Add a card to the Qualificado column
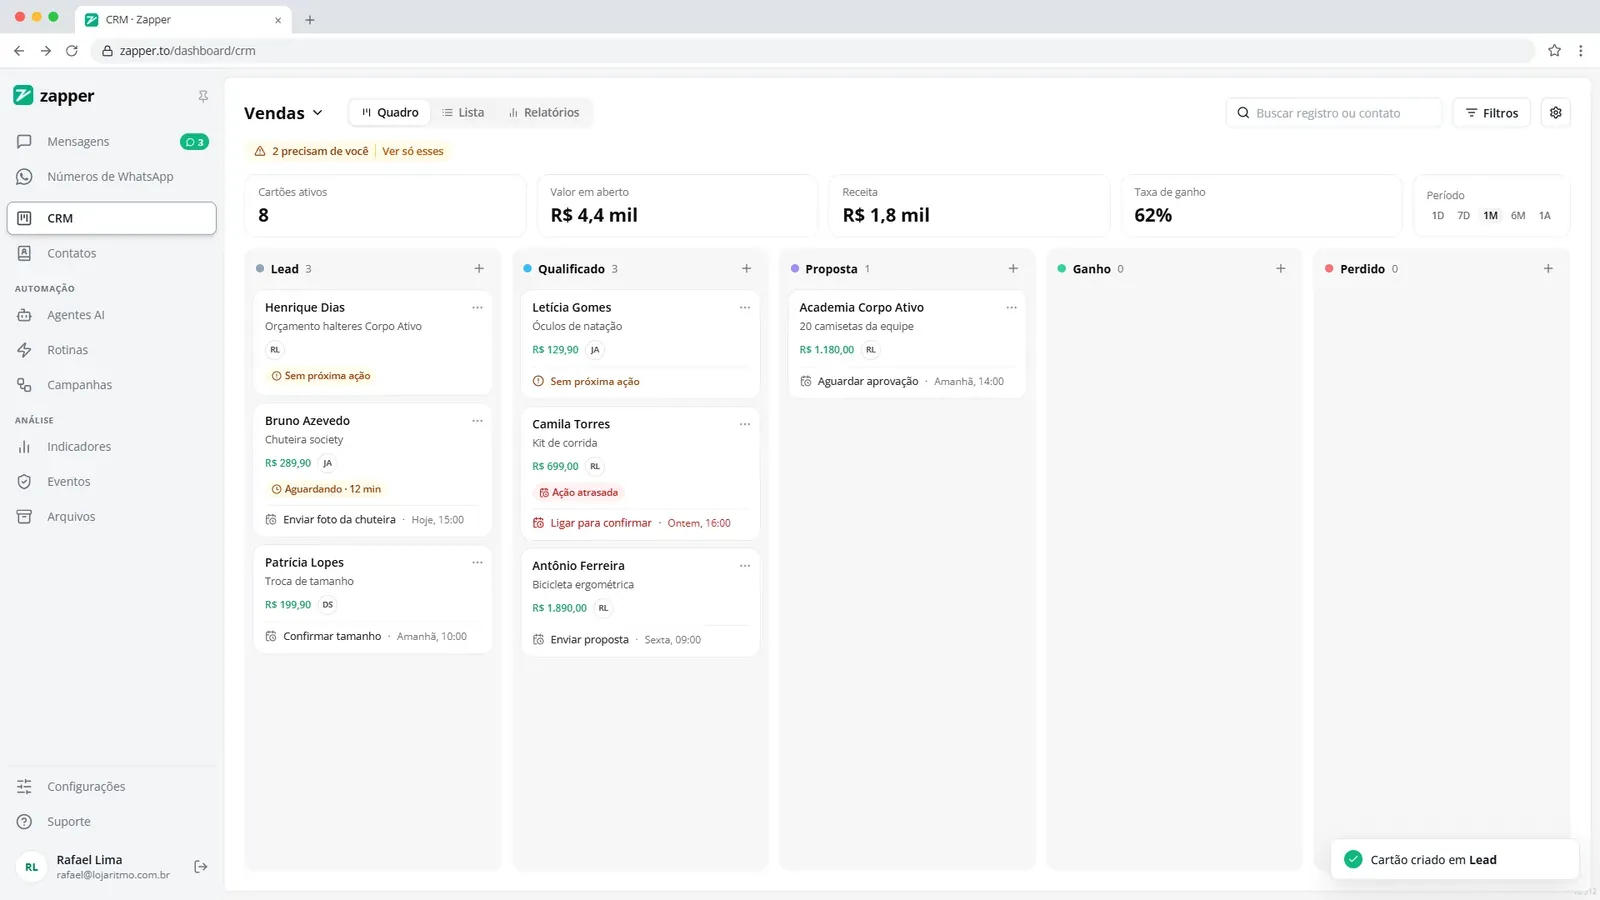 click(746, 269)
